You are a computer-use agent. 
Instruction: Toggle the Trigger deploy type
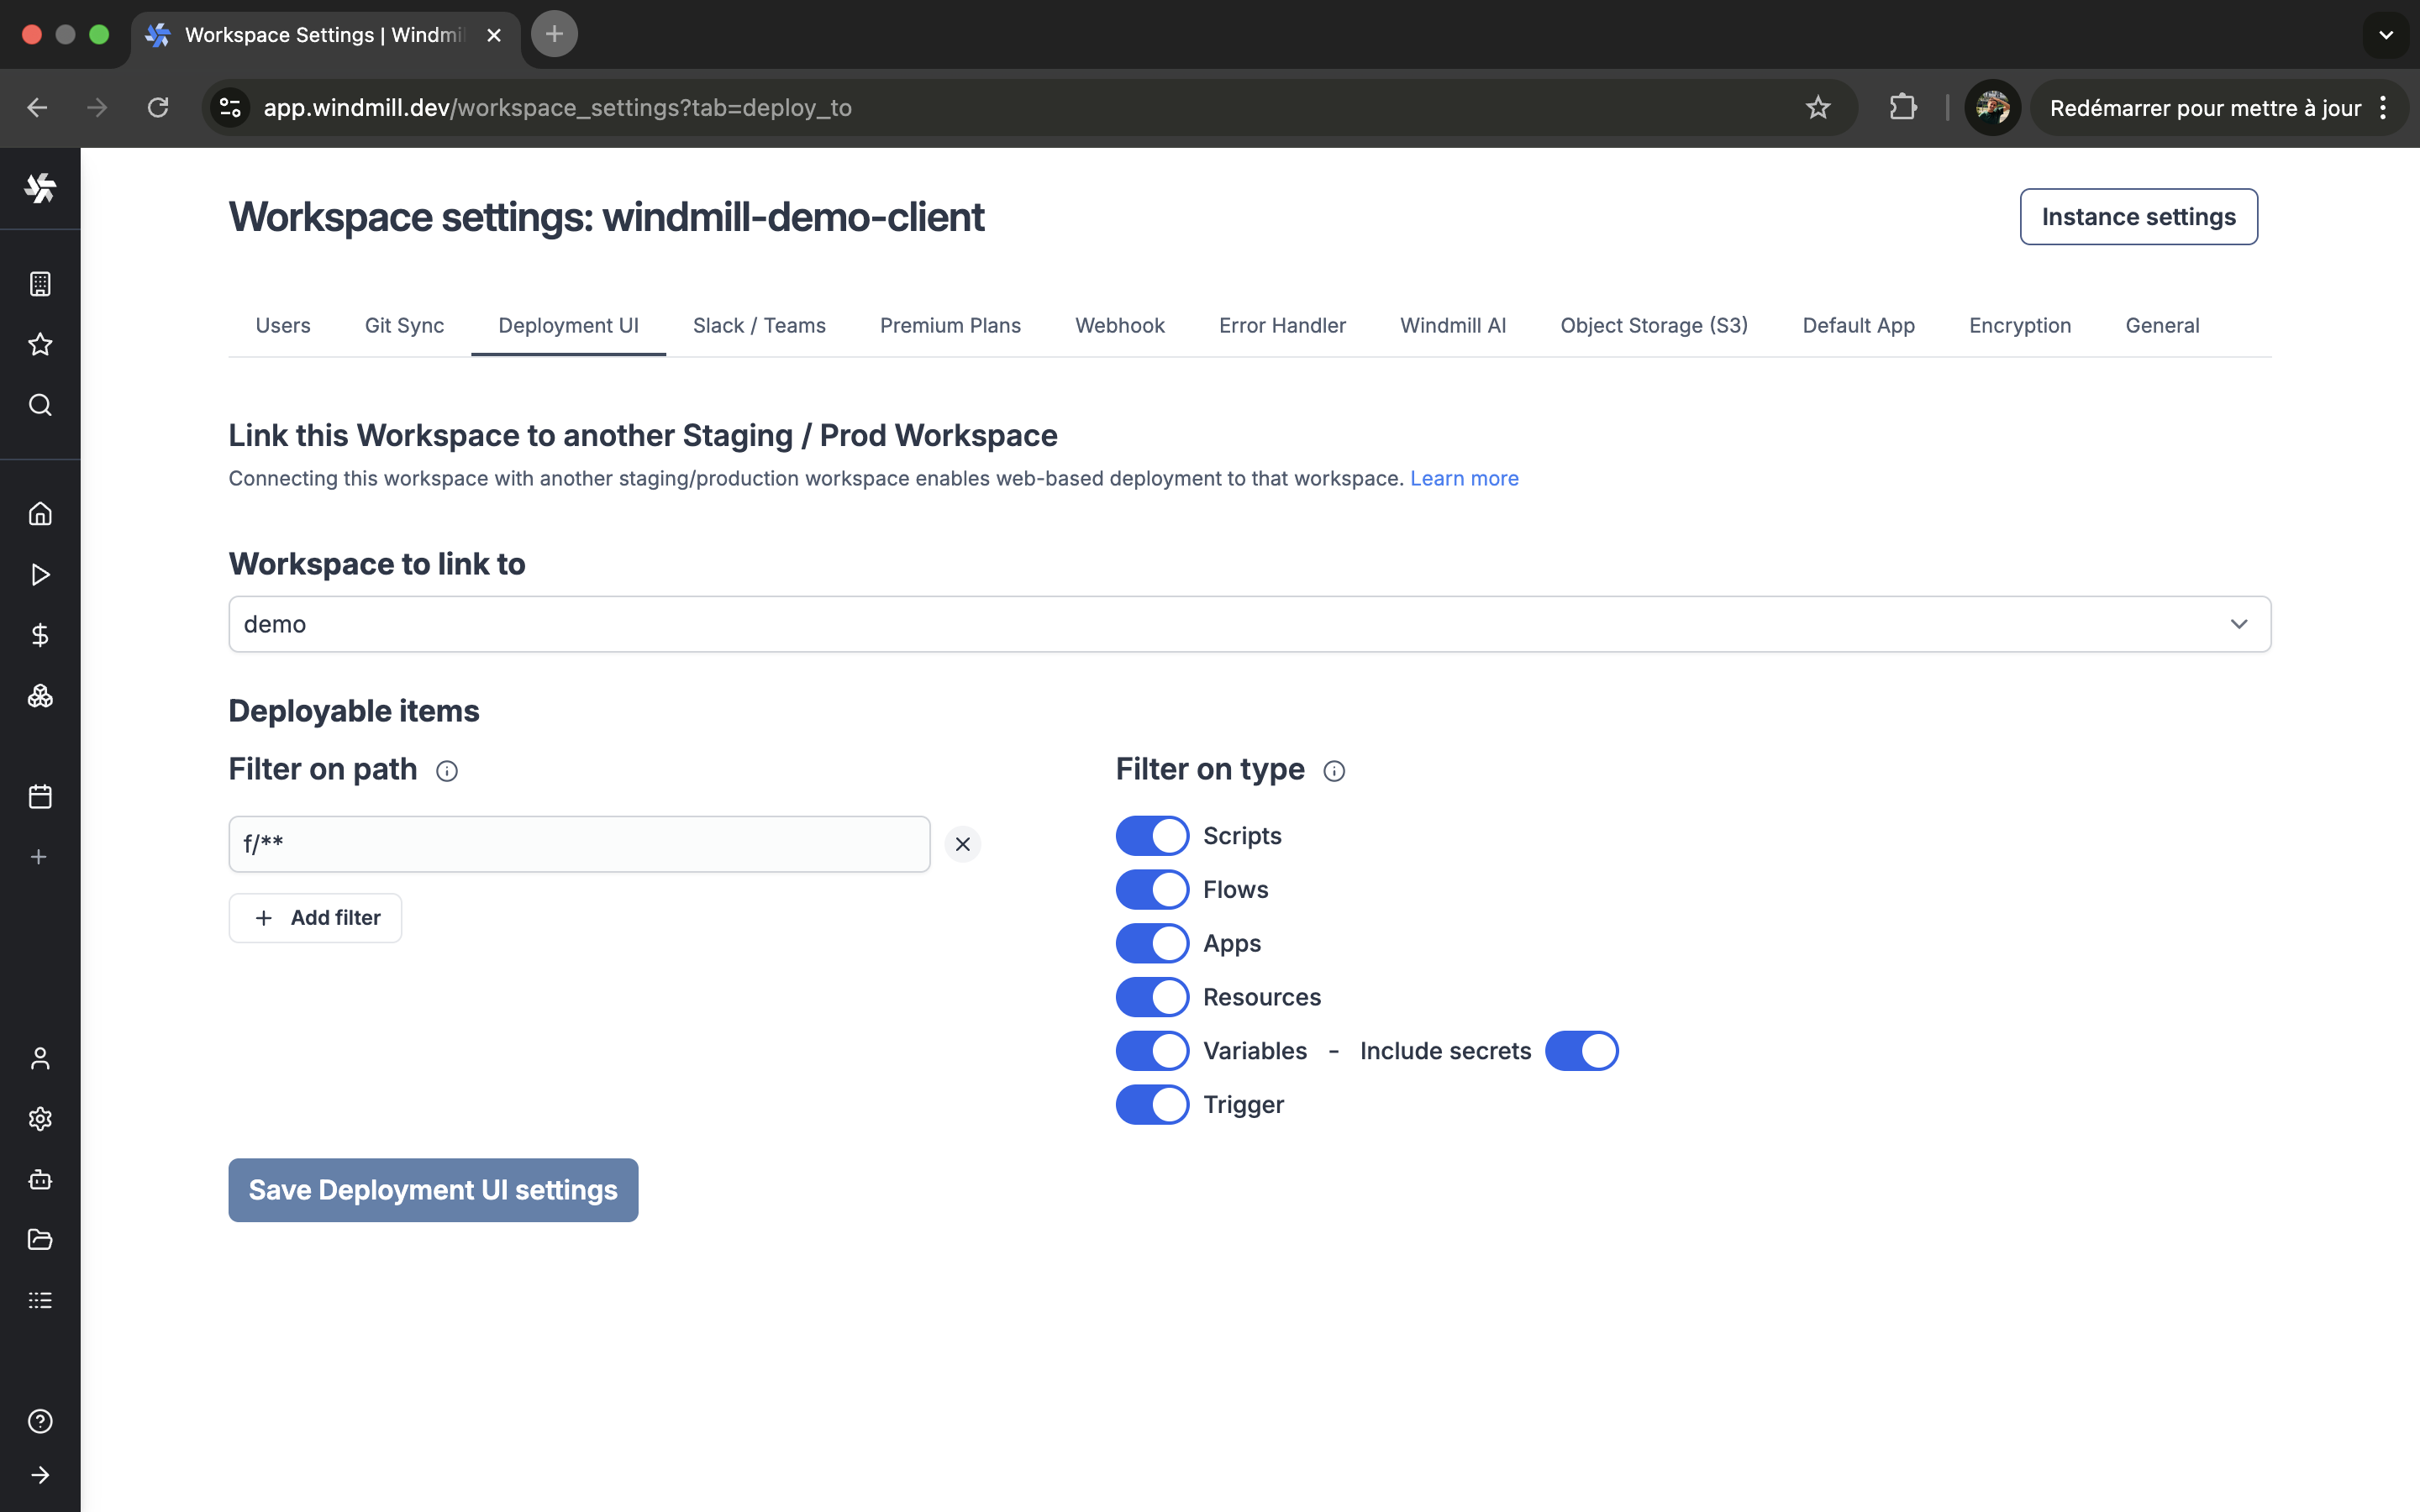(x=1152, y=1105)
